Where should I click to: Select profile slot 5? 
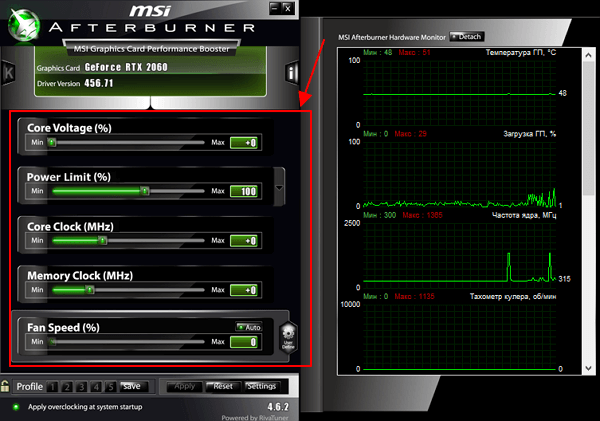tap(111, 387)
